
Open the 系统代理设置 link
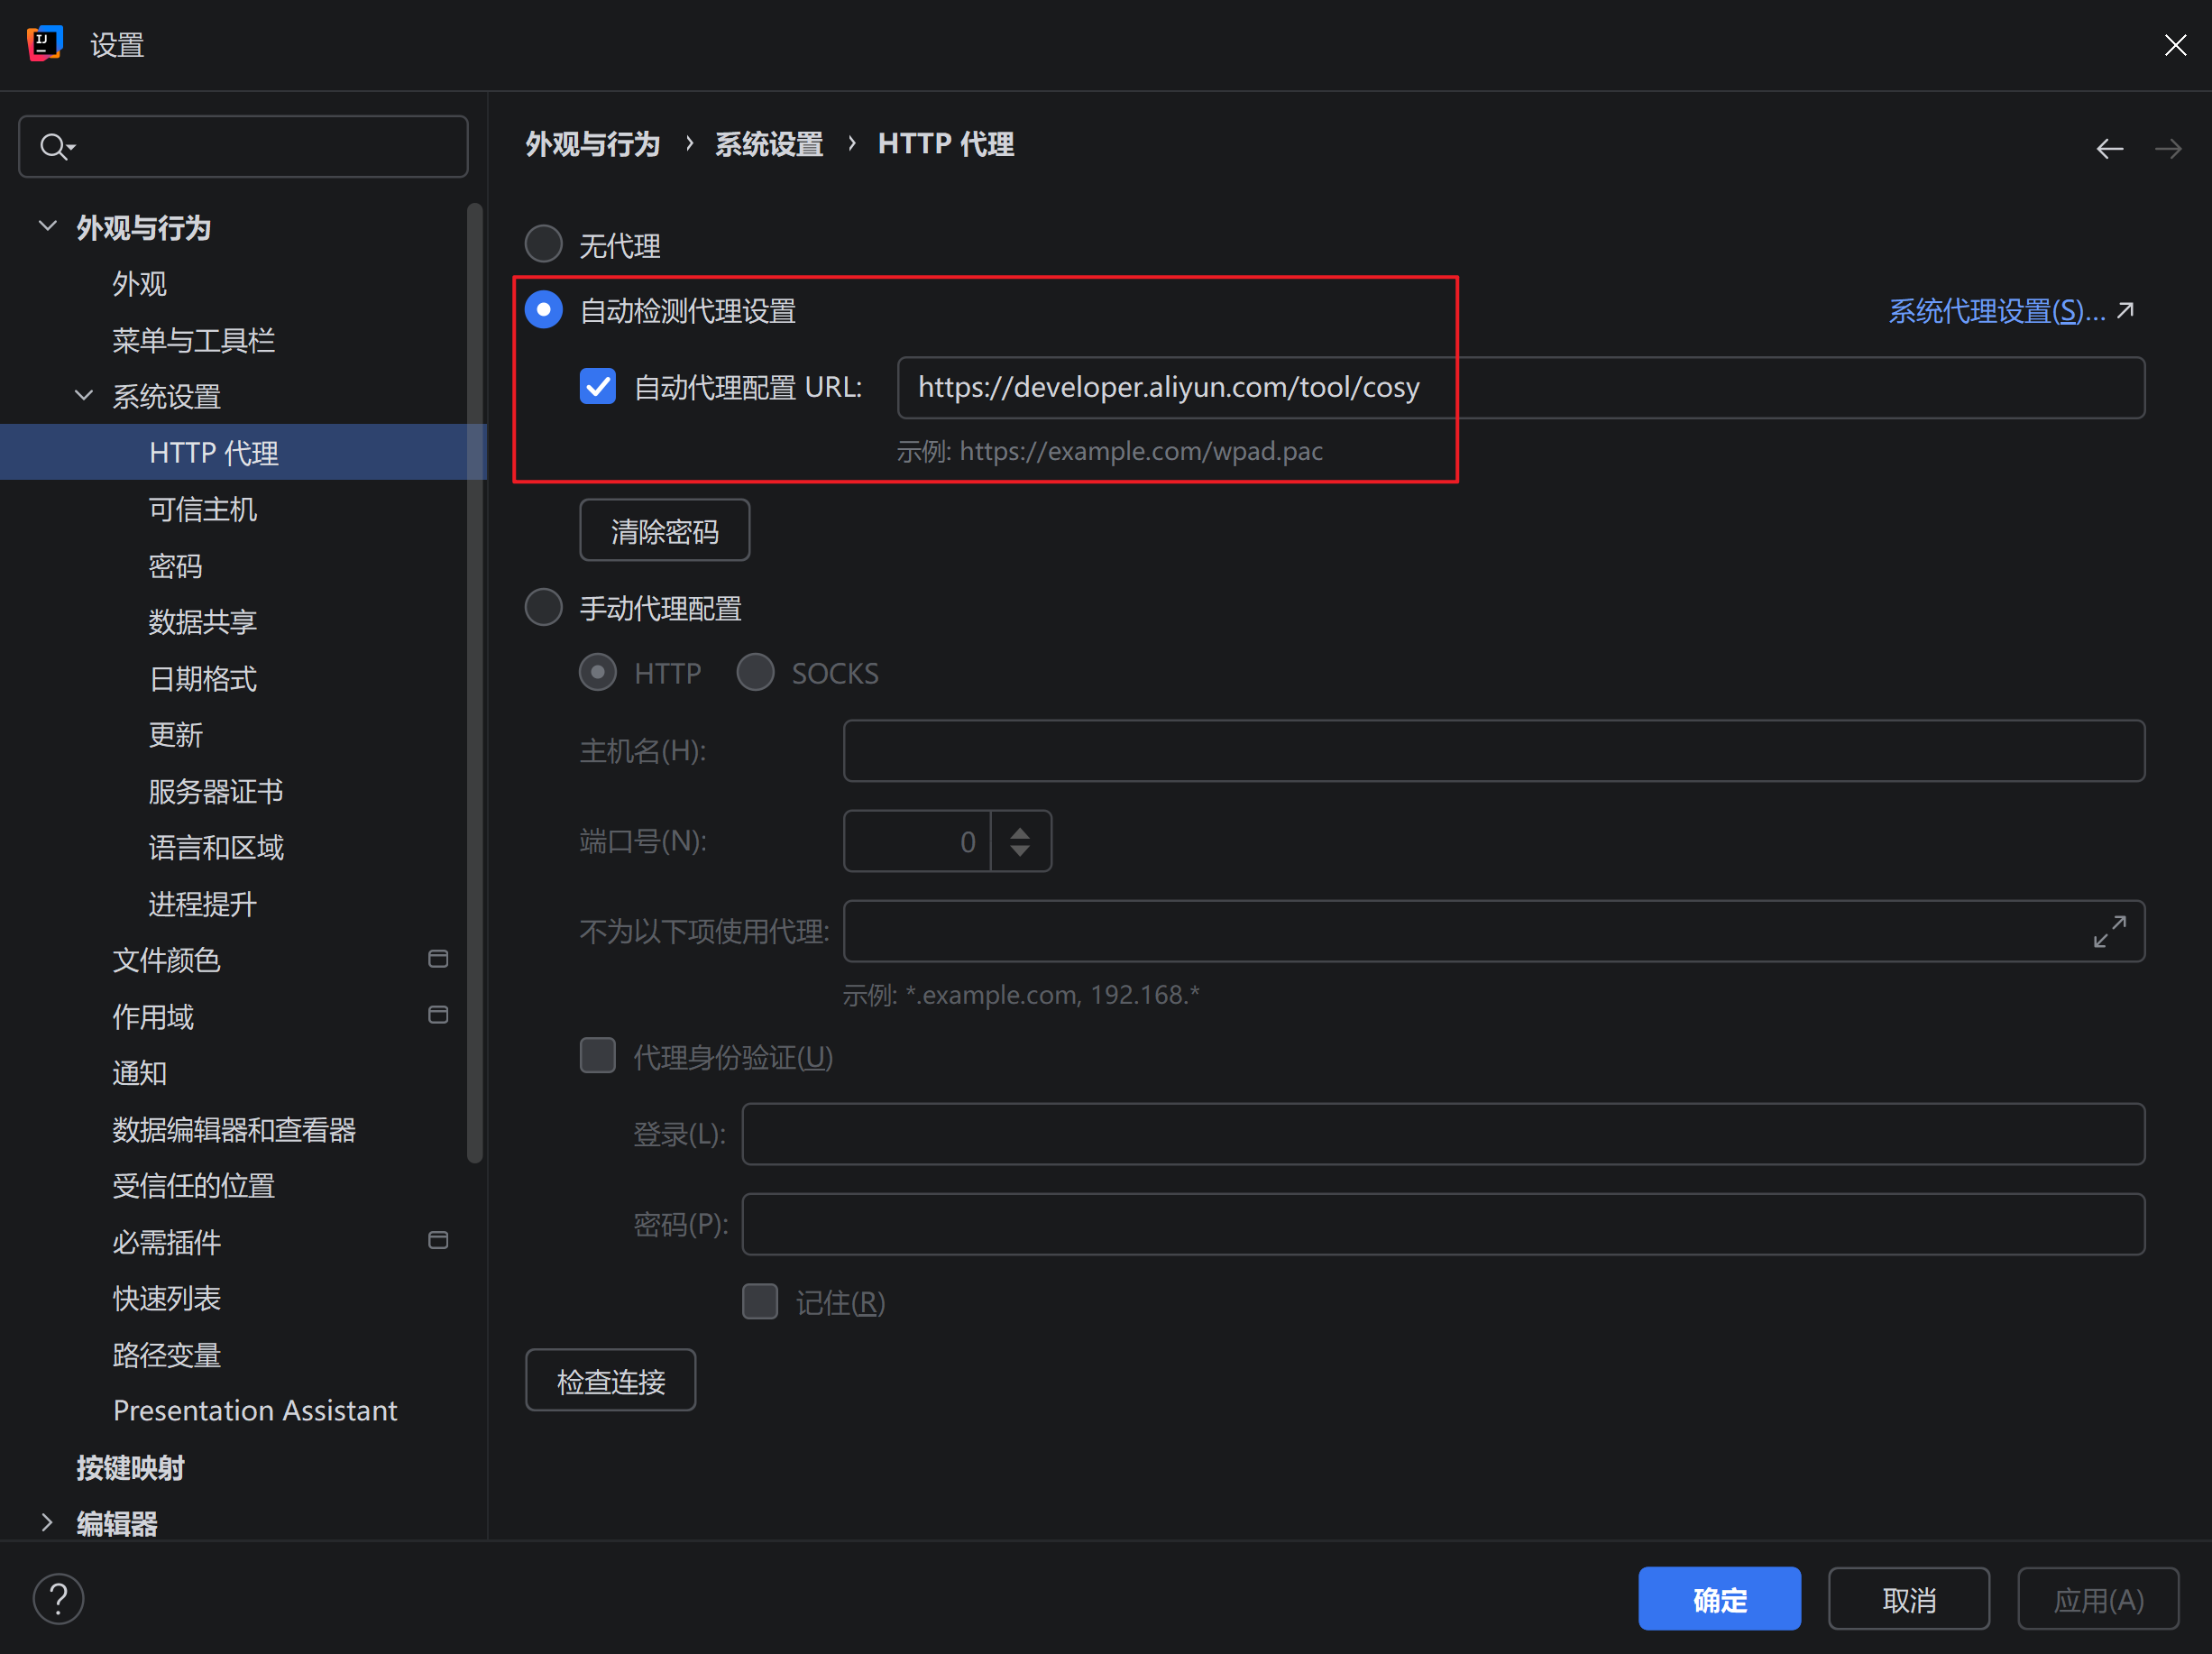pos(1997,311)
